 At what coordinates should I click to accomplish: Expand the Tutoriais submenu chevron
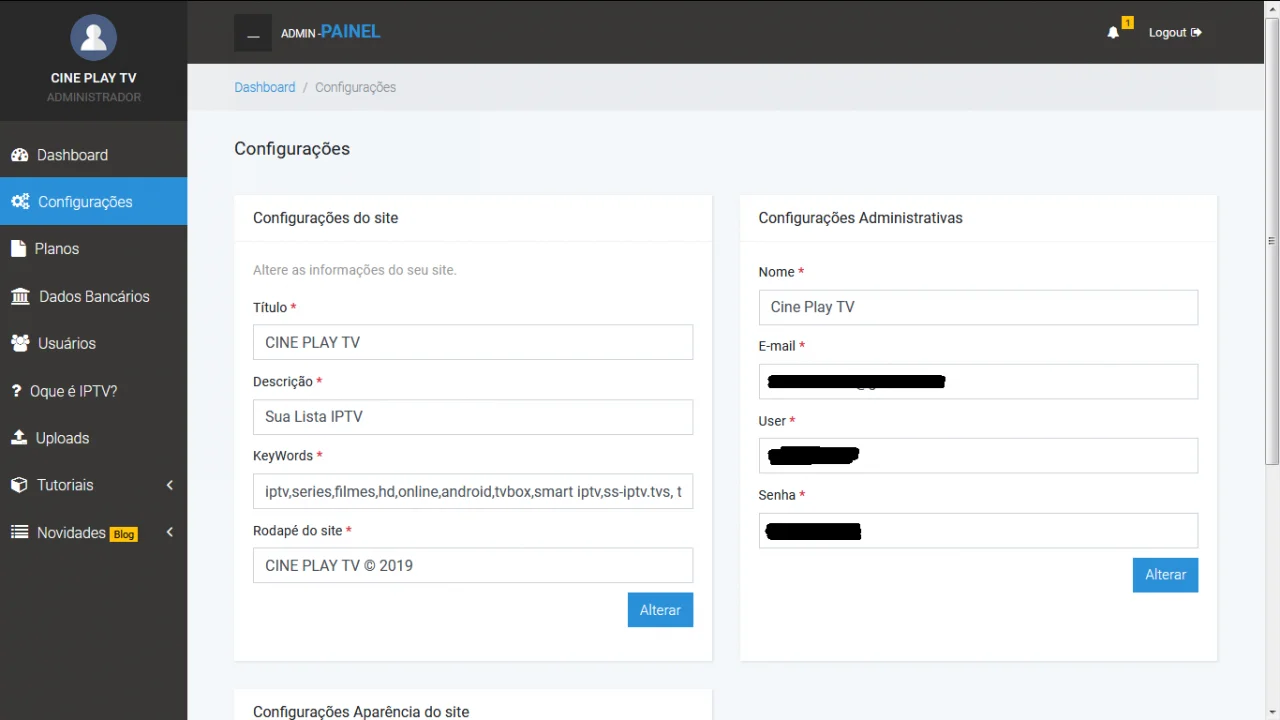tap(169, 485)
